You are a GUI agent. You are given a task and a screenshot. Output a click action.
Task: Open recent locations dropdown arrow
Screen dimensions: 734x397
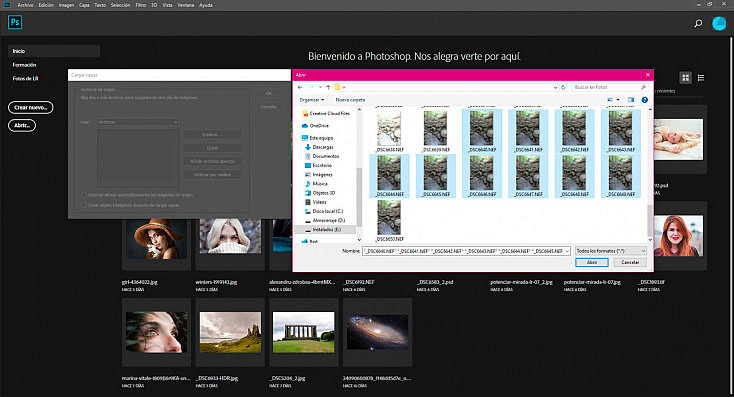(320, 87)
